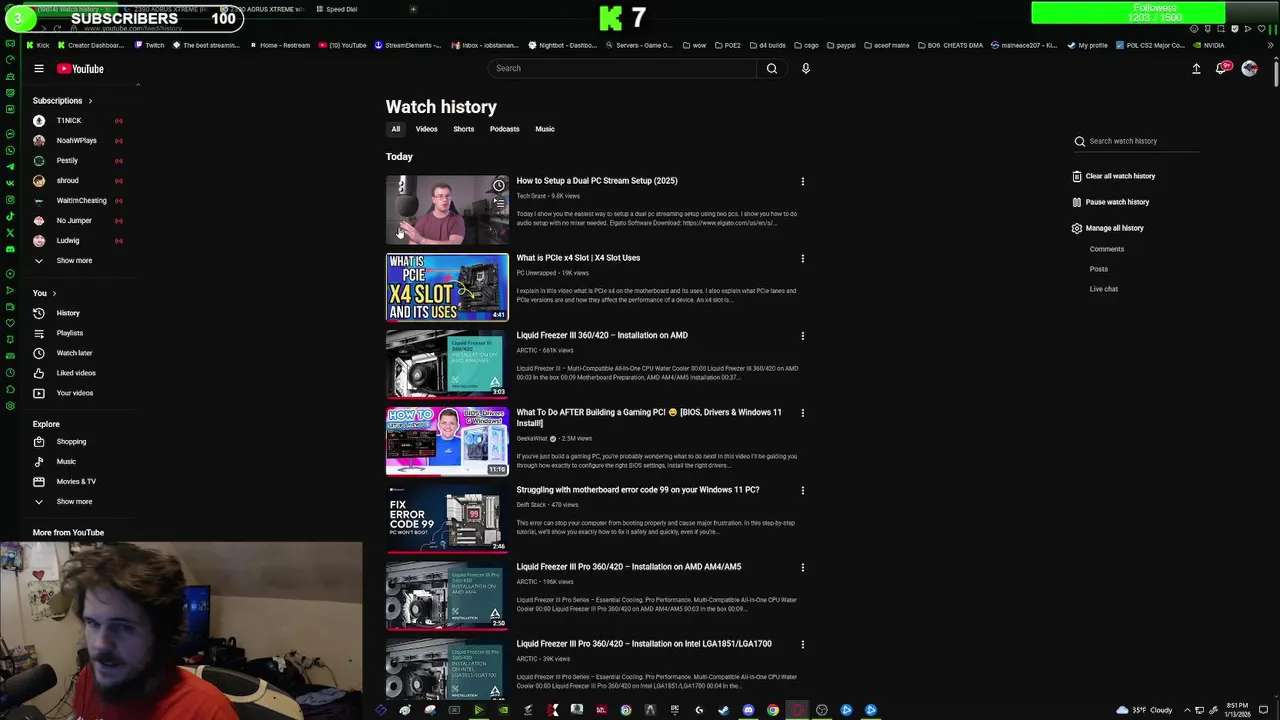Expand the Subscriptions heading chevron
1280x720 pixels.
(90, 101)
